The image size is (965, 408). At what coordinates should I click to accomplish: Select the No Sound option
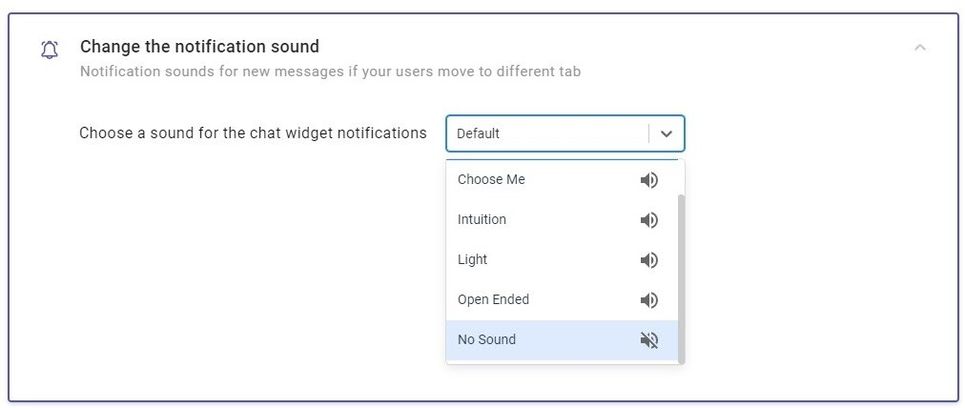point(562,340)
